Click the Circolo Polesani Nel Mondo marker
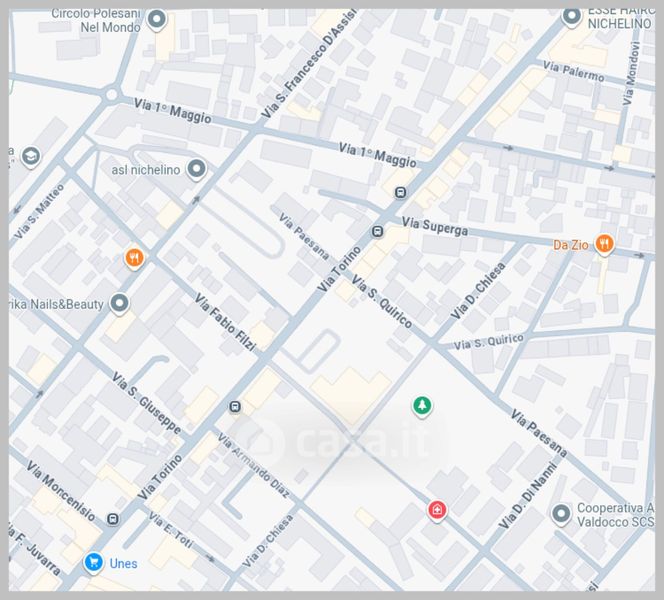Viewport: 664px width, 600px height. [156, 19]
